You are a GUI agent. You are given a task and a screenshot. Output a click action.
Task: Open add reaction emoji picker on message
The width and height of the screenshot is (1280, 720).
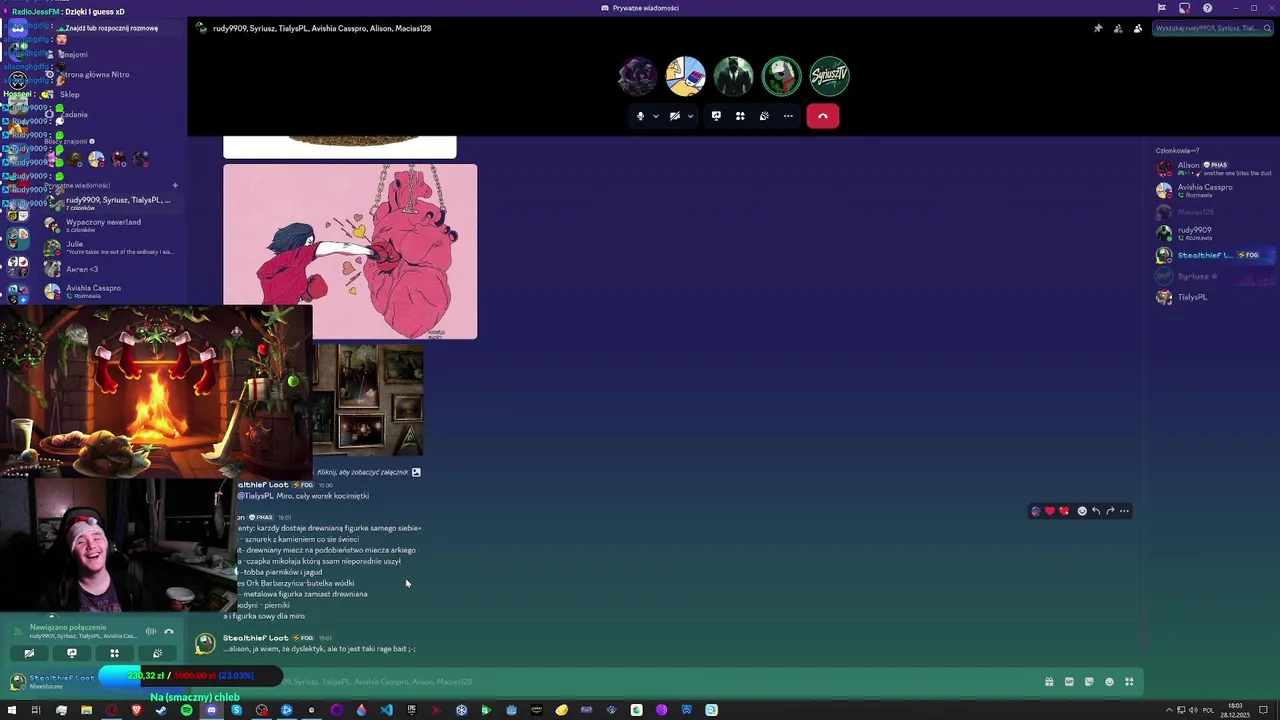pos(1082,511)
